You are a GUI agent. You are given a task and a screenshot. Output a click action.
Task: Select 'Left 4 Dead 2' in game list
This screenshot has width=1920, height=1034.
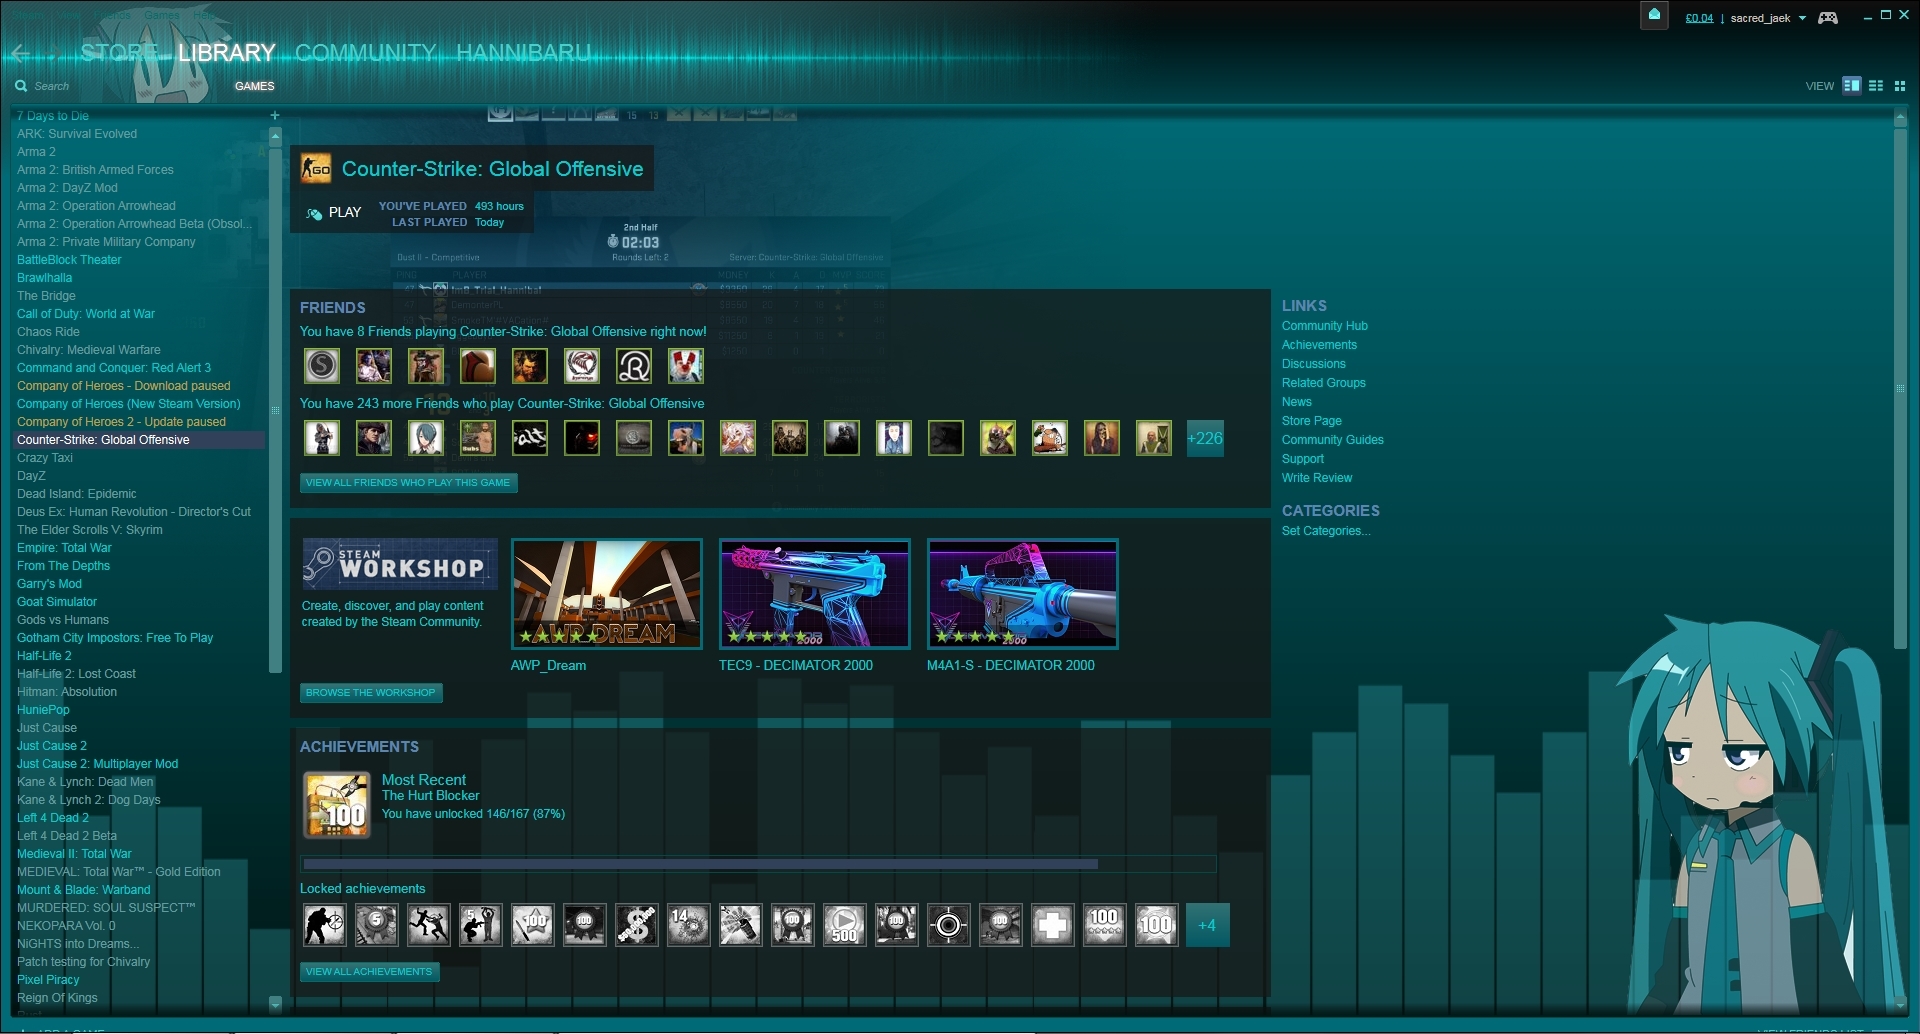(53, 818)
